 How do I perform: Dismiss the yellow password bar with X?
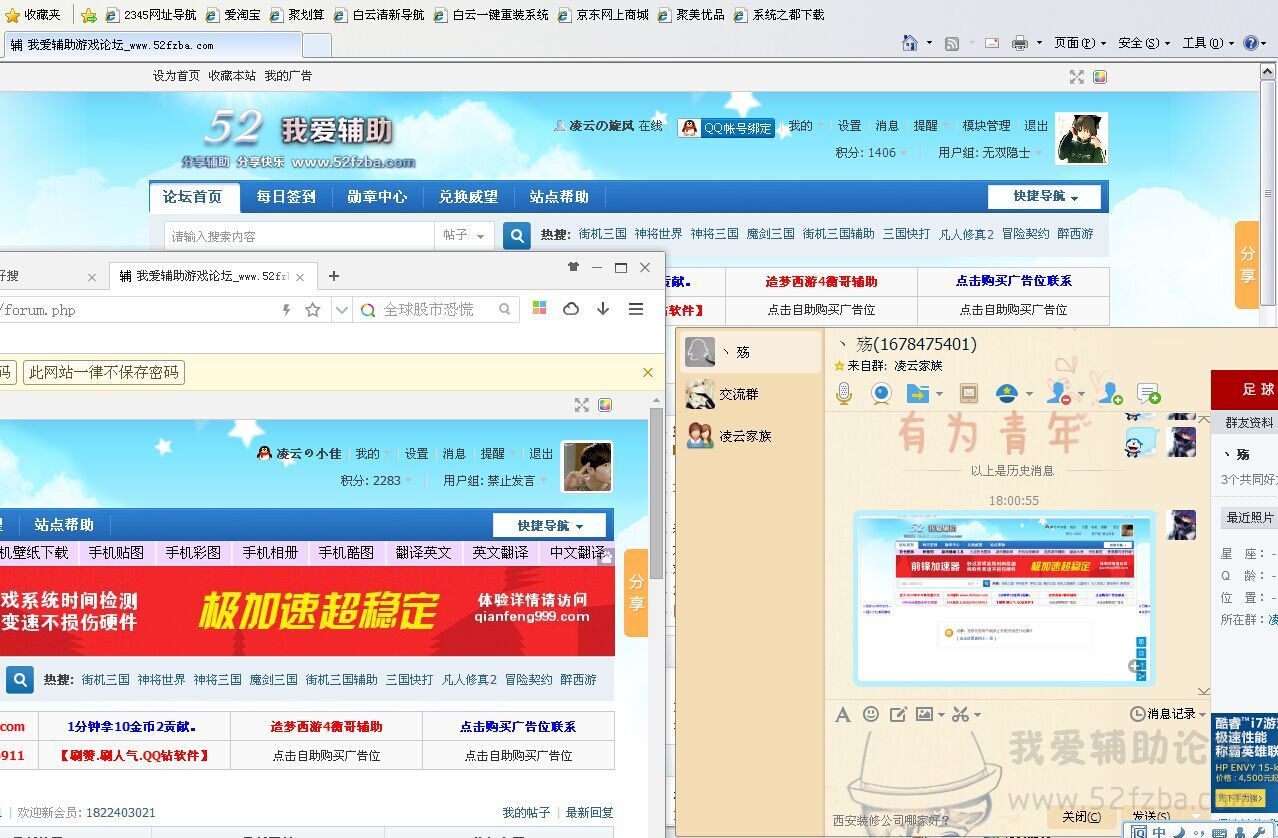648,372
